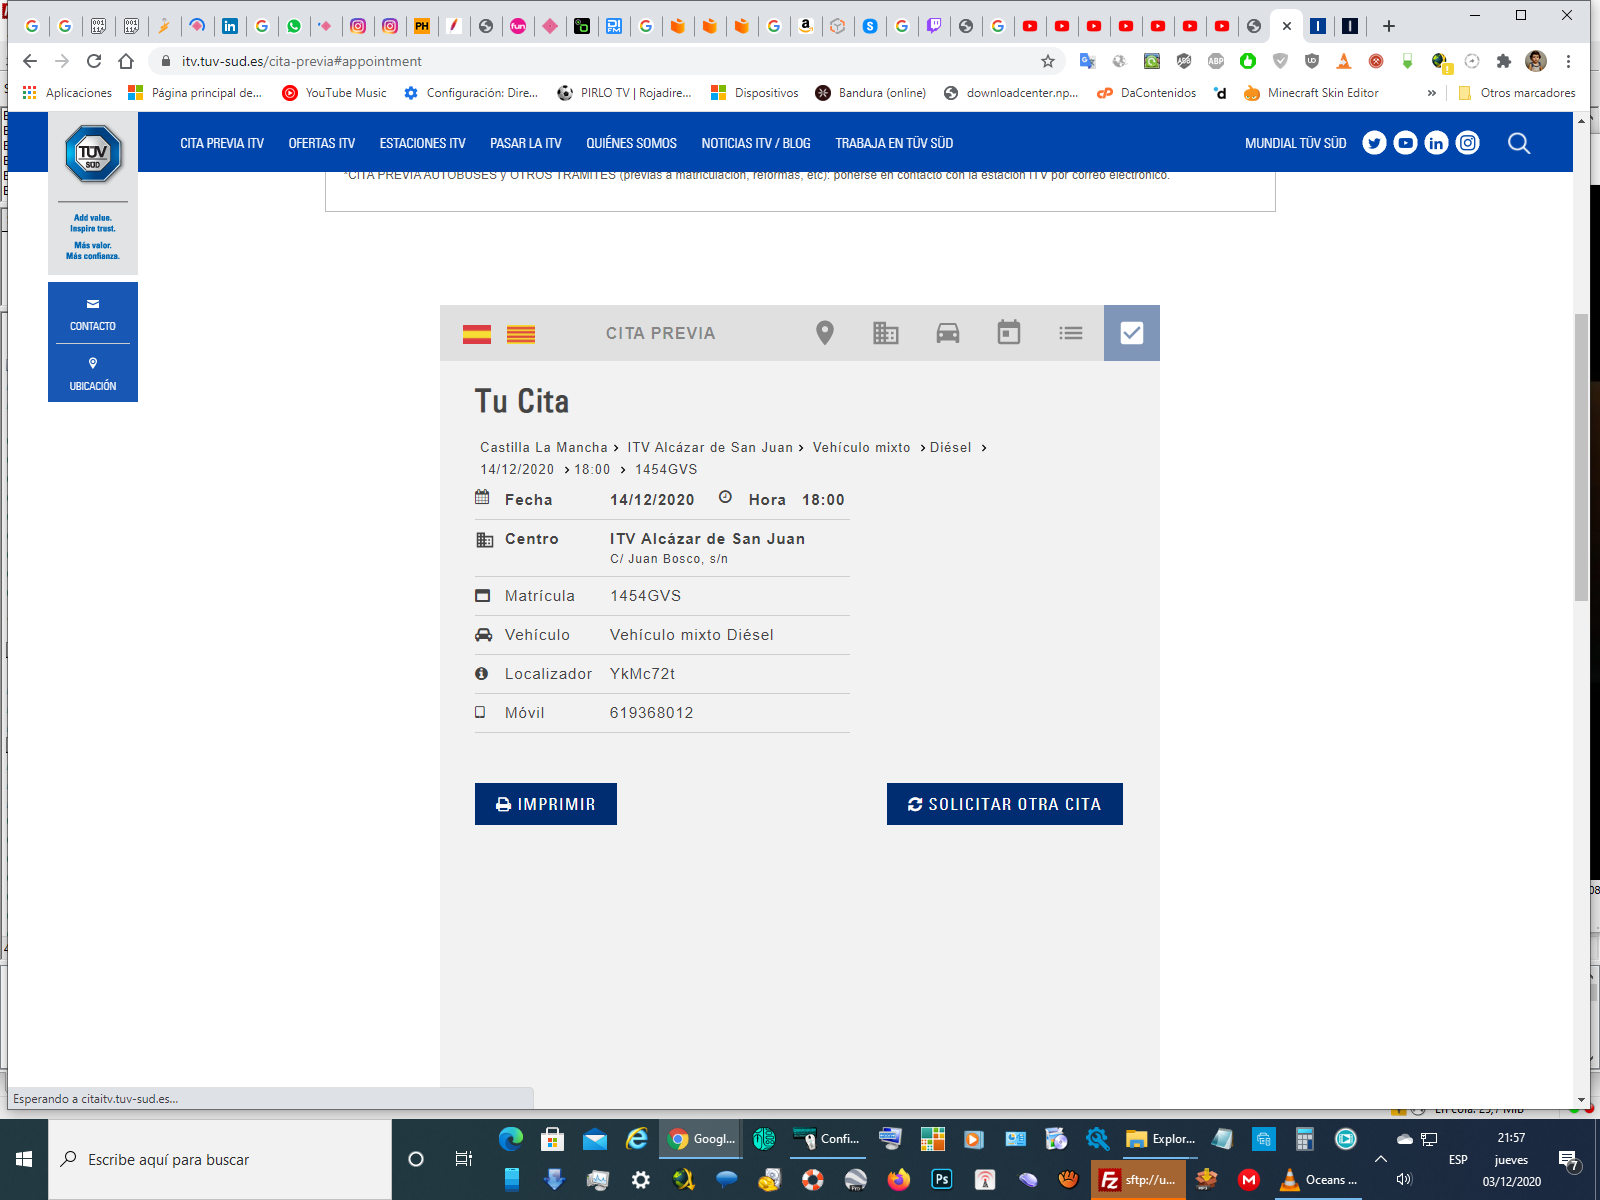The height and width of the screenshot is (1200, 1600).
Task: Go to ESTACIONES ITV menu item
Action: 422,143
